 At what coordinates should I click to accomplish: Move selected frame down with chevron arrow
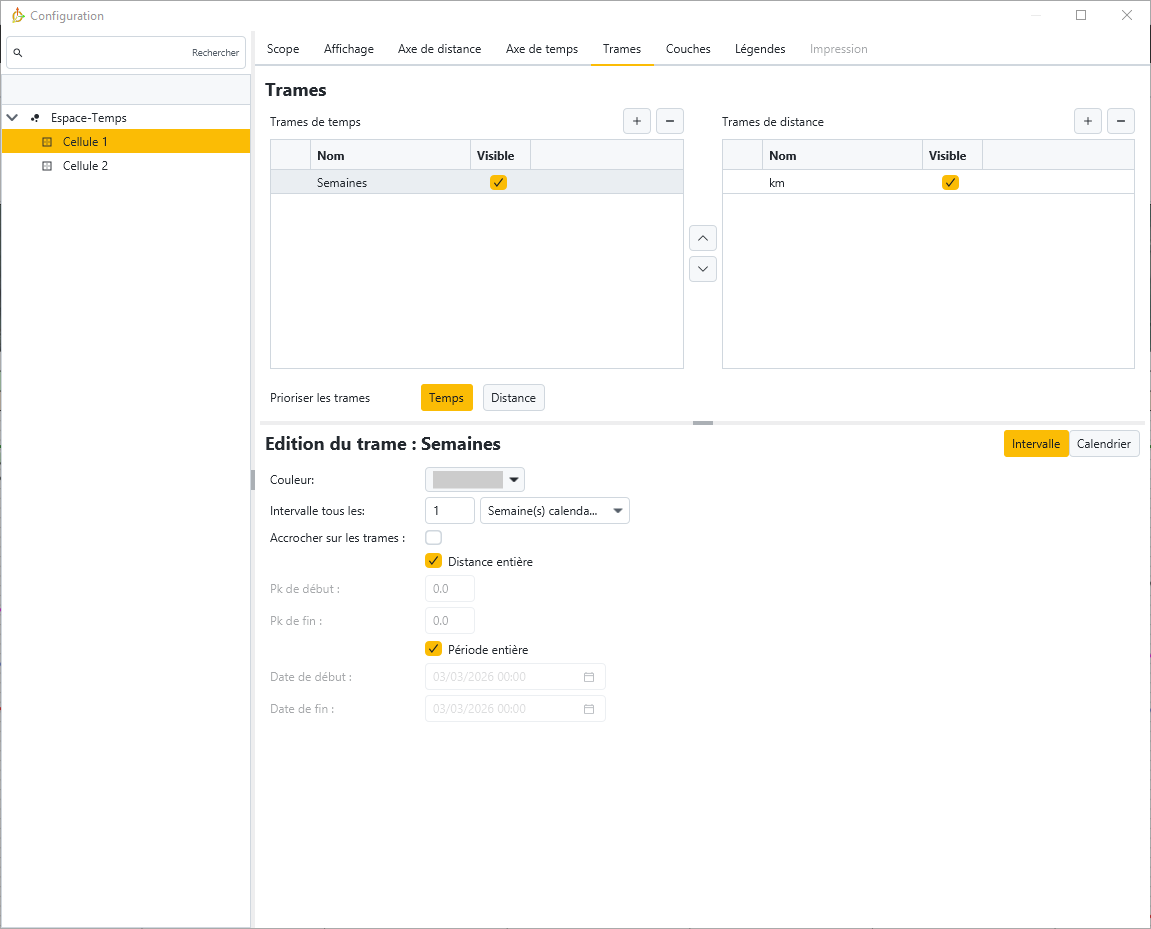click(x=703, y=269)
